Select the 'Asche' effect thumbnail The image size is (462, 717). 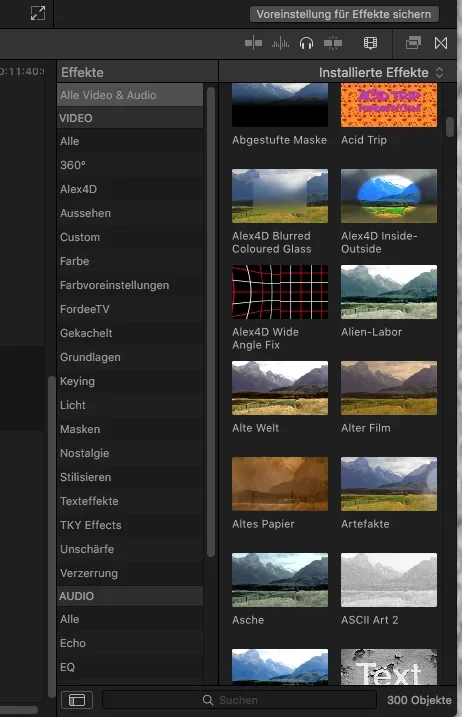pyautogui.click(x=280, y=580)
